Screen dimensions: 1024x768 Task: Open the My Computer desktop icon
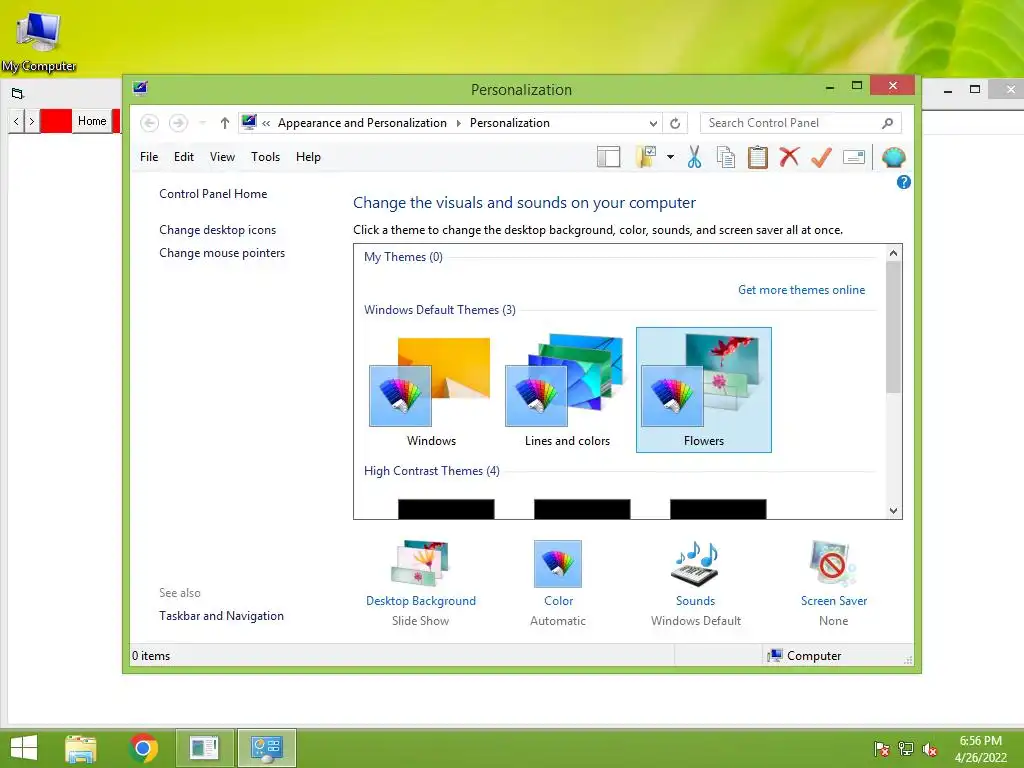(39, 40)
